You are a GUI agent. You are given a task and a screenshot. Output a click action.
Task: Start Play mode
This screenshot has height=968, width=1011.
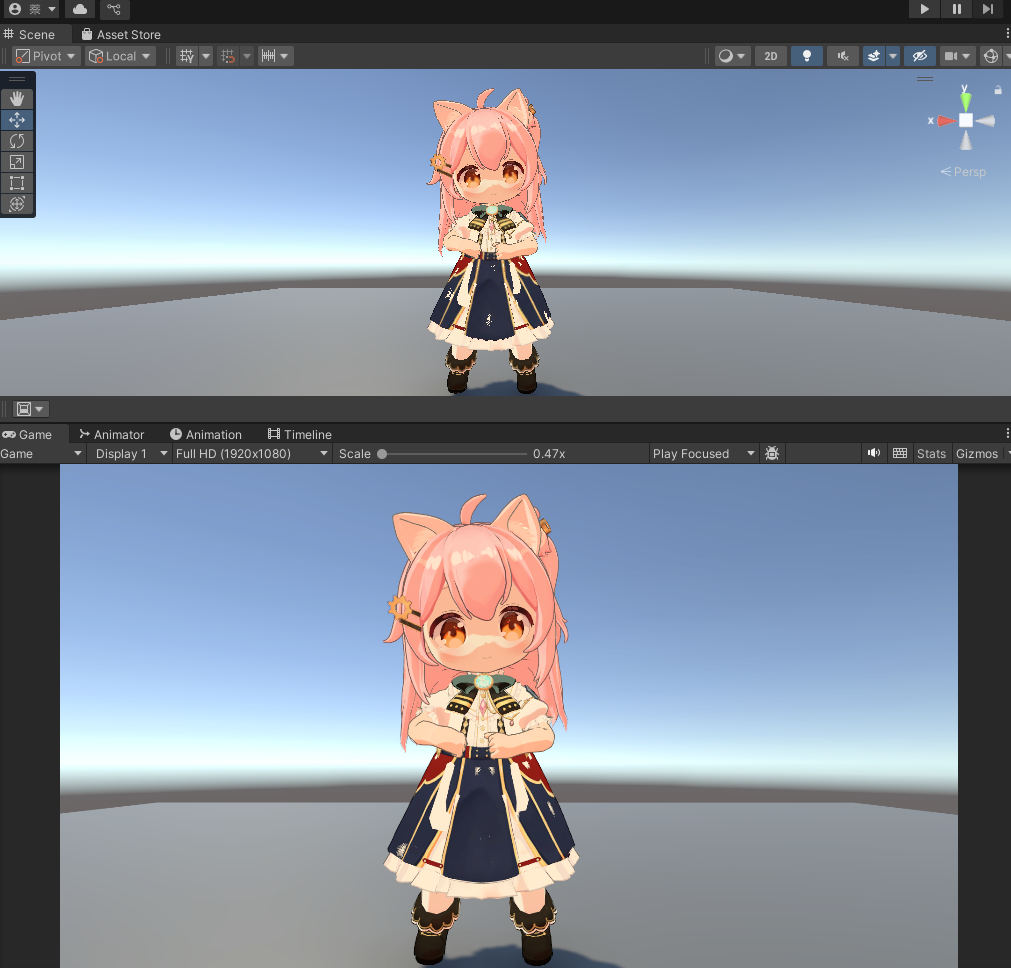924,9
